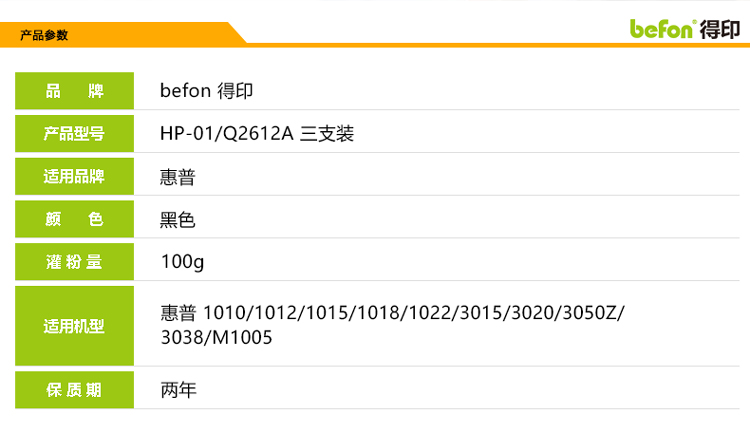
Task: Select the 适用品牌 green label cell
Action: pyautogui.click(x=74, y=177)
